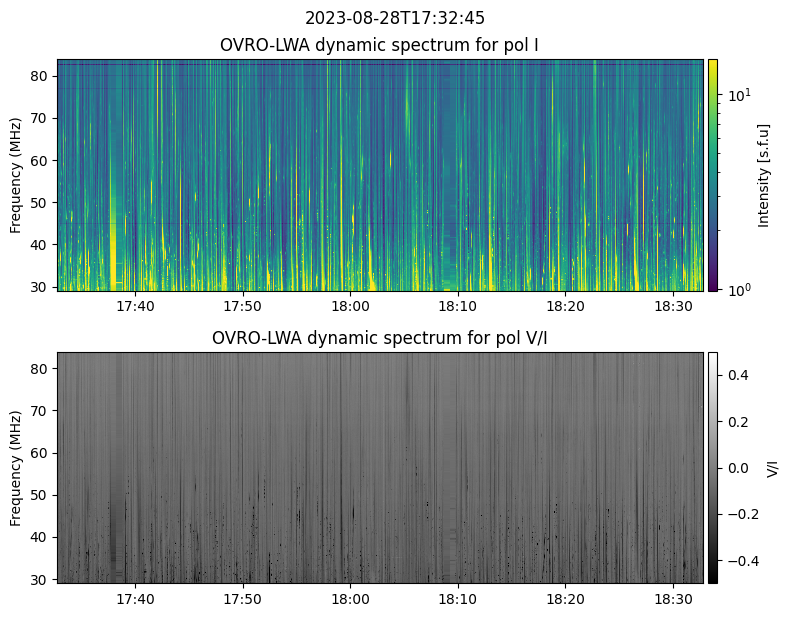The height and width of the screenshot is (617, 790).
Task: Click the 0.0 tick on V/I colorbar
Action: click(x=735, y=467)
